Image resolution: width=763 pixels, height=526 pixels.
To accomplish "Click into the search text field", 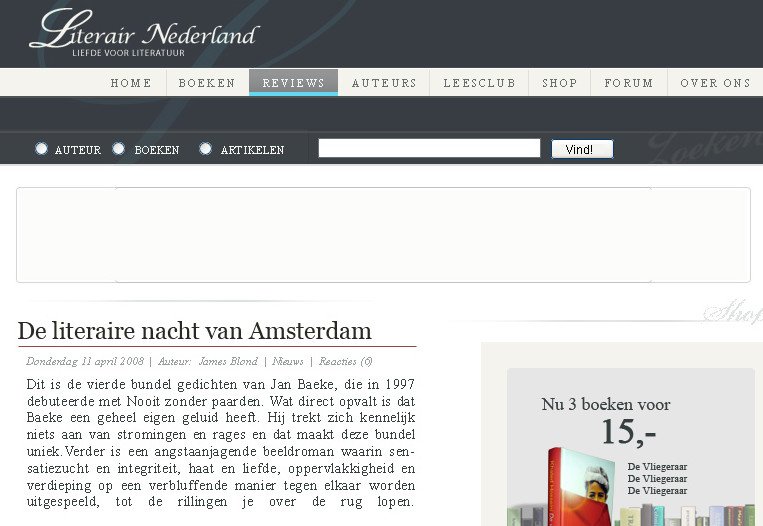I will pyautogui.click(x=429, y=149).
